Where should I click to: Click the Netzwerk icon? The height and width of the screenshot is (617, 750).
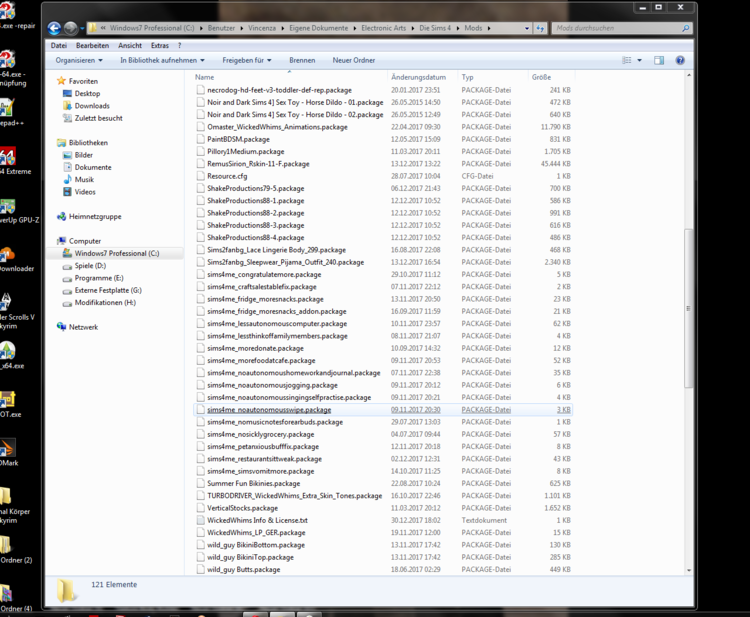tap(61, 327)
